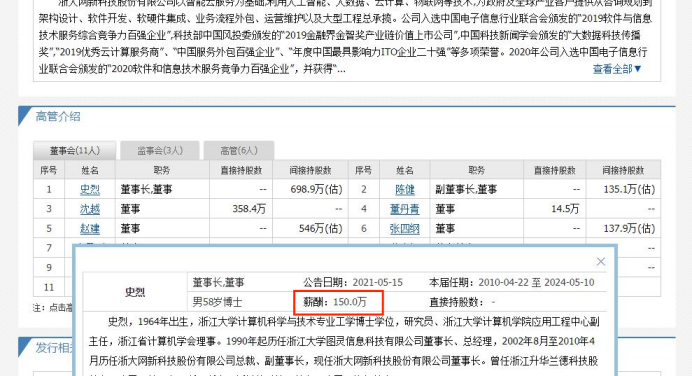Click the 本届任期 term dates text
Viewport: 692px width, 376px height.
pyautogui.click(x=512, y=282)
